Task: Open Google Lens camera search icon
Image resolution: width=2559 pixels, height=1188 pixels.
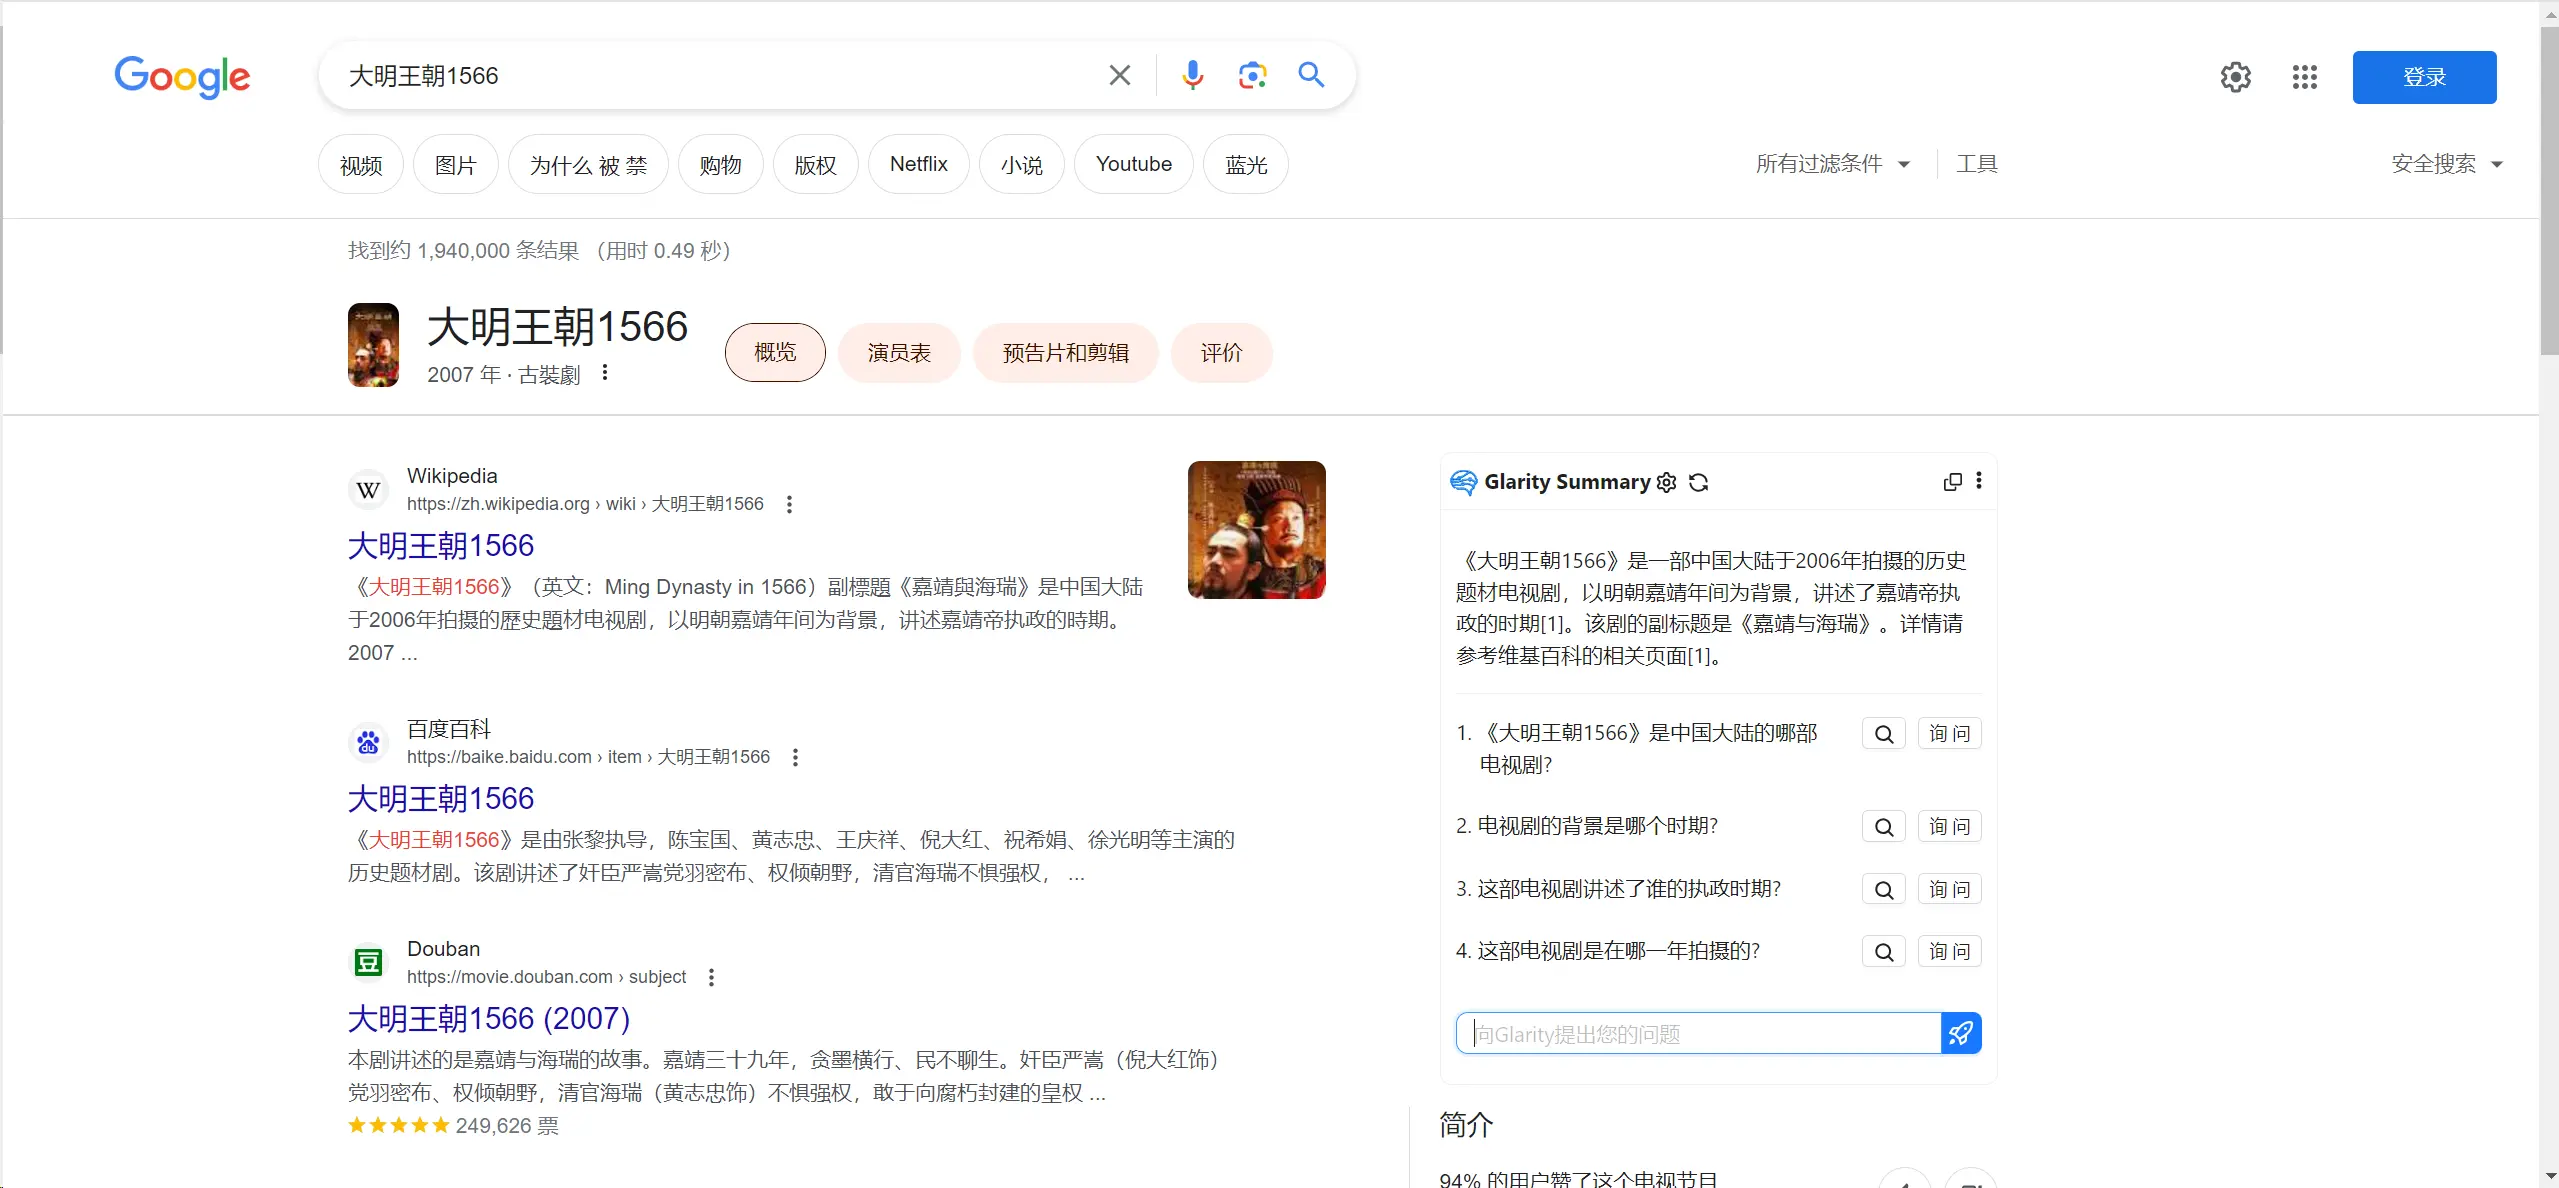Action: coord(1251,75)
